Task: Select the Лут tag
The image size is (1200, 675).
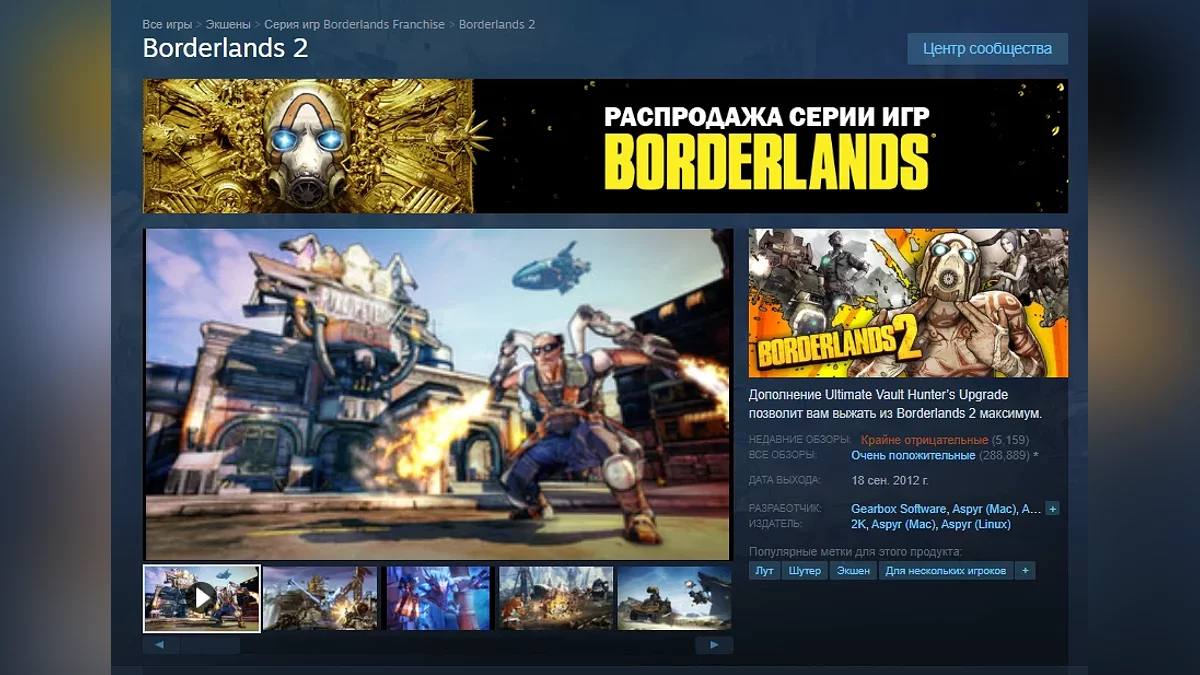Action: point(764,571)
